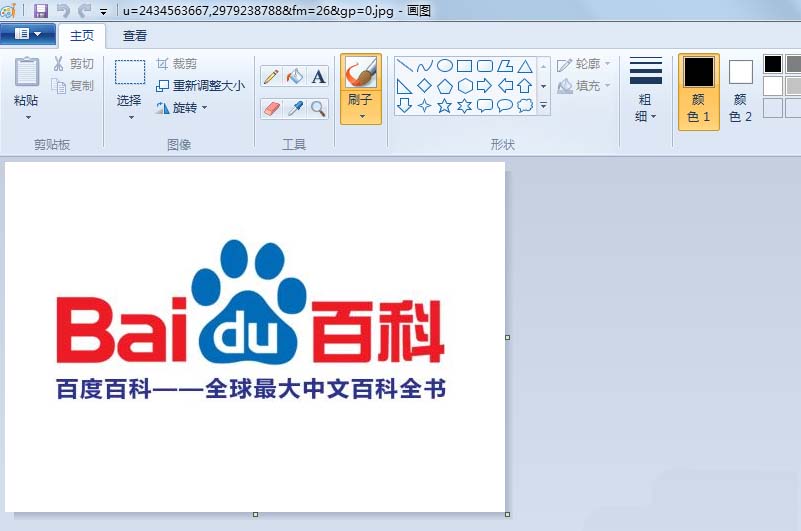Choose the Curve shape
This screenshot has width=801, height=531.
(425, 66)
